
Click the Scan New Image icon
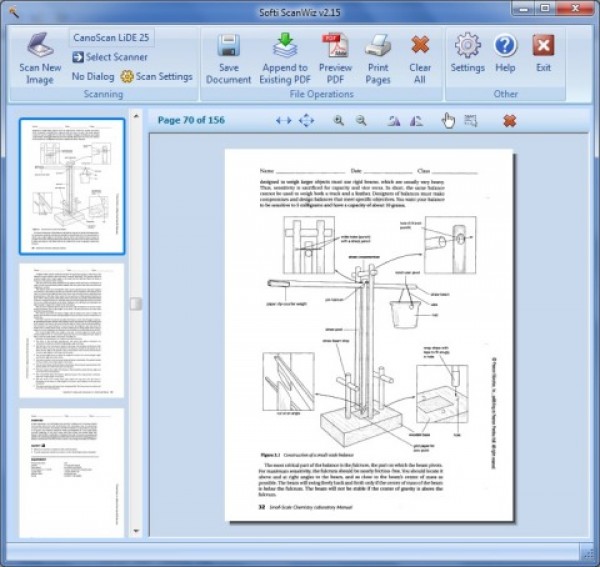[40, 44]
